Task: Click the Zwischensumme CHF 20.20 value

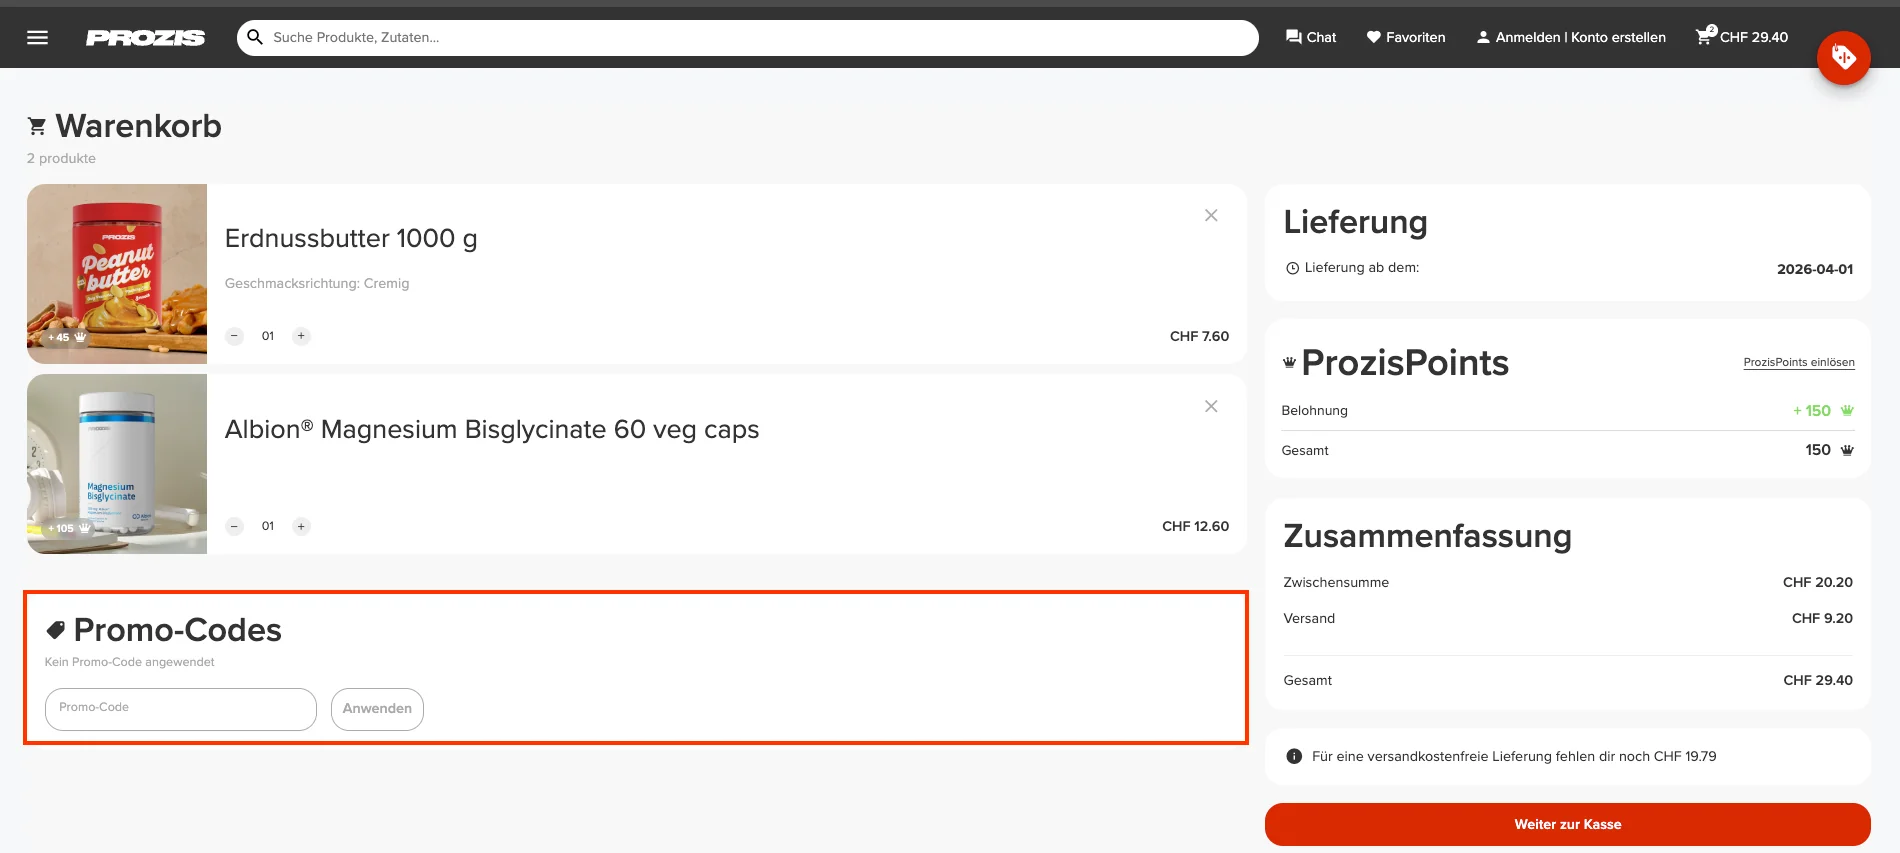Action: click(1817, 582)
